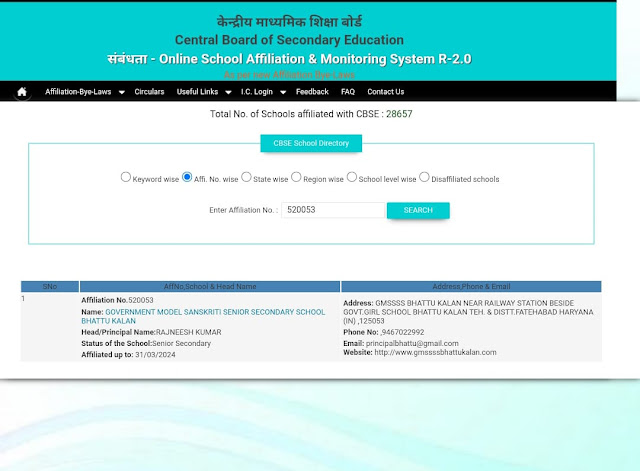
Task: Open the FAQ page
Action: [x=348, y=92]
